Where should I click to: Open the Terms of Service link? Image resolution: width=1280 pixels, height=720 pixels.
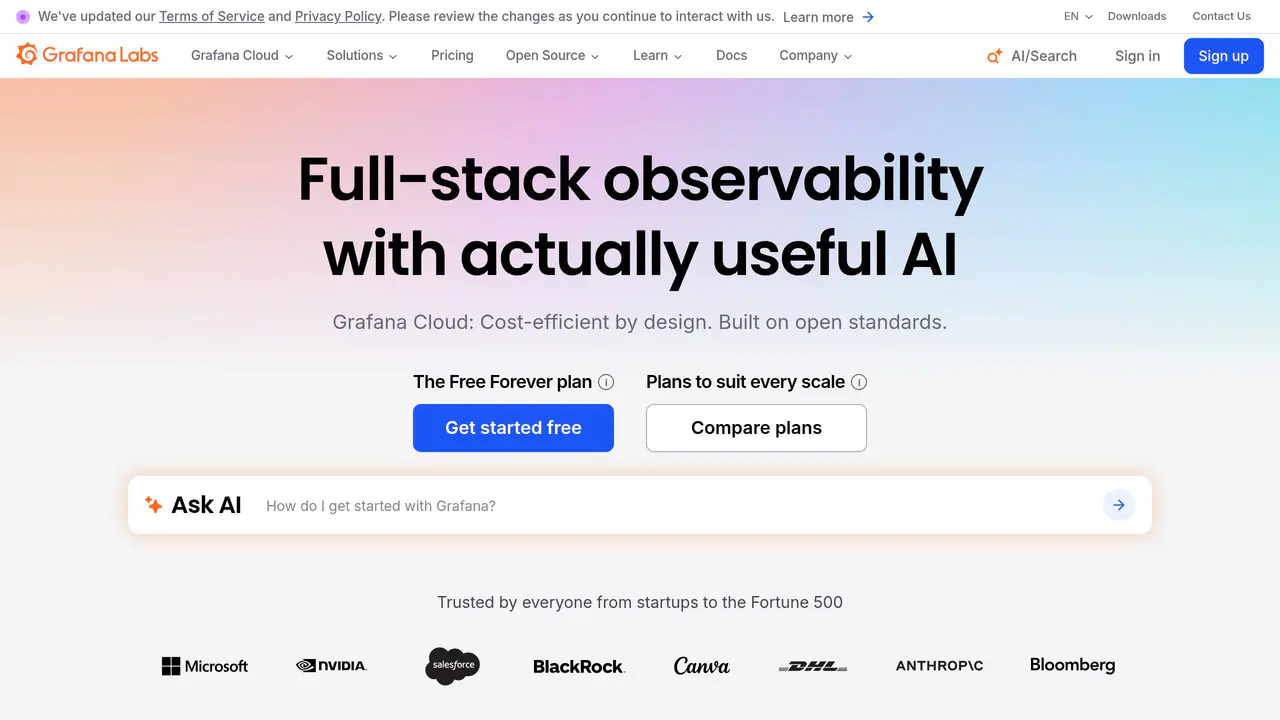coord(212,16)
